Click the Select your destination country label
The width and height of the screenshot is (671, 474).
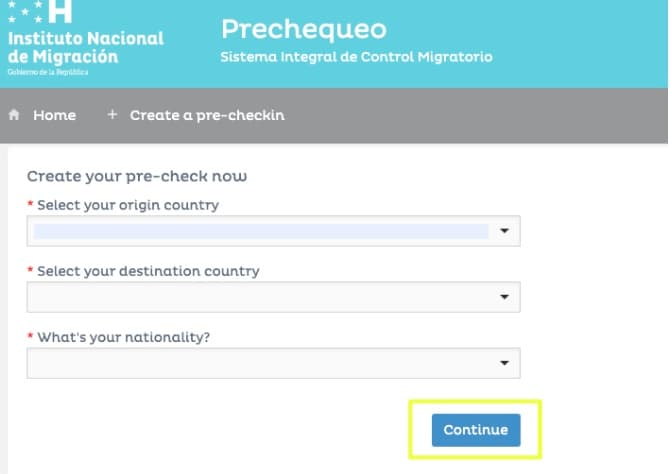pos(148,271)
